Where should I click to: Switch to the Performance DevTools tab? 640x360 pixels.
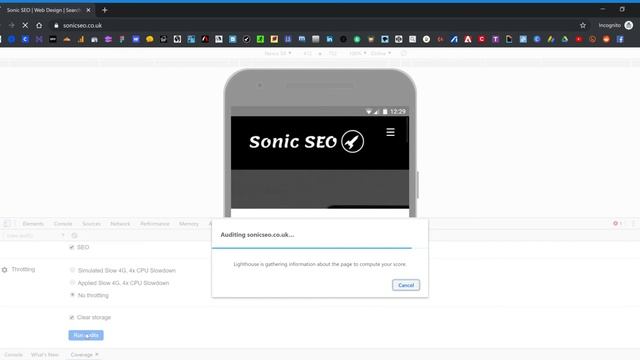click(155, 224)
